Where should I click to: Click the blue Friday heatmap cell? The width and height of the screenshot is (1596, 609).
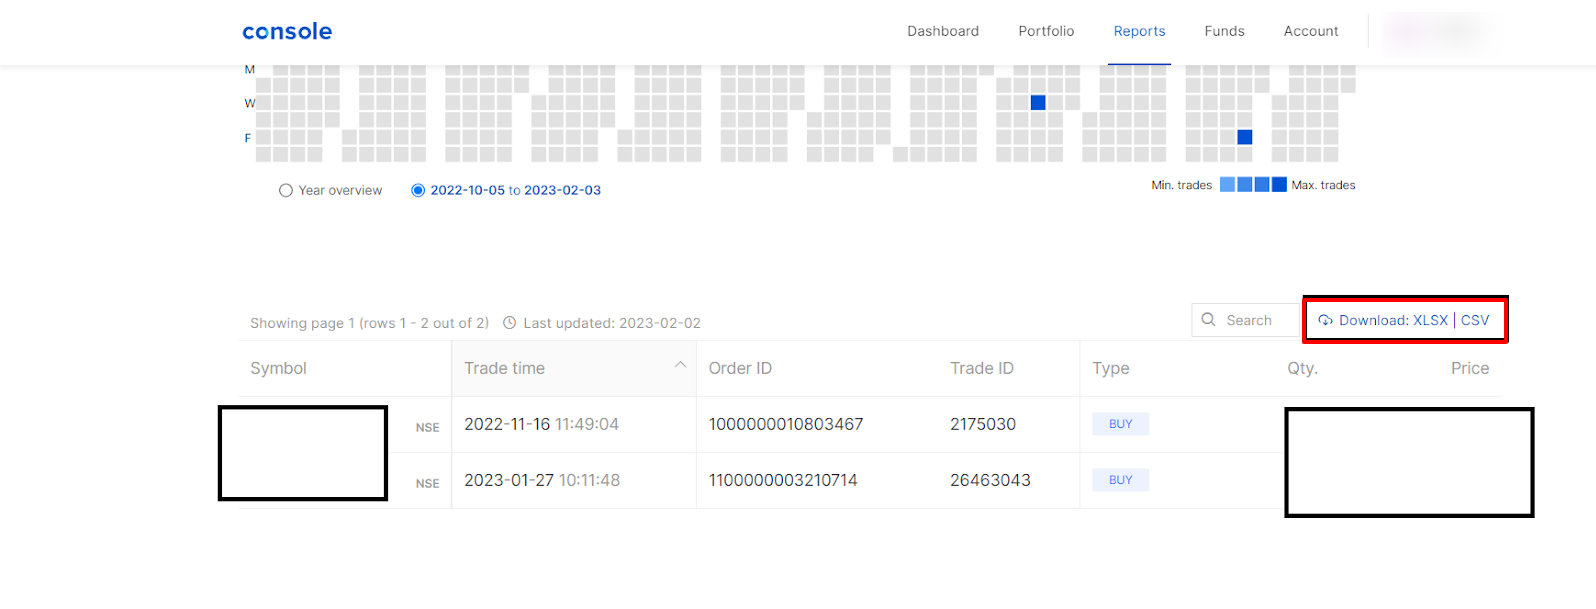(1245, 137)
